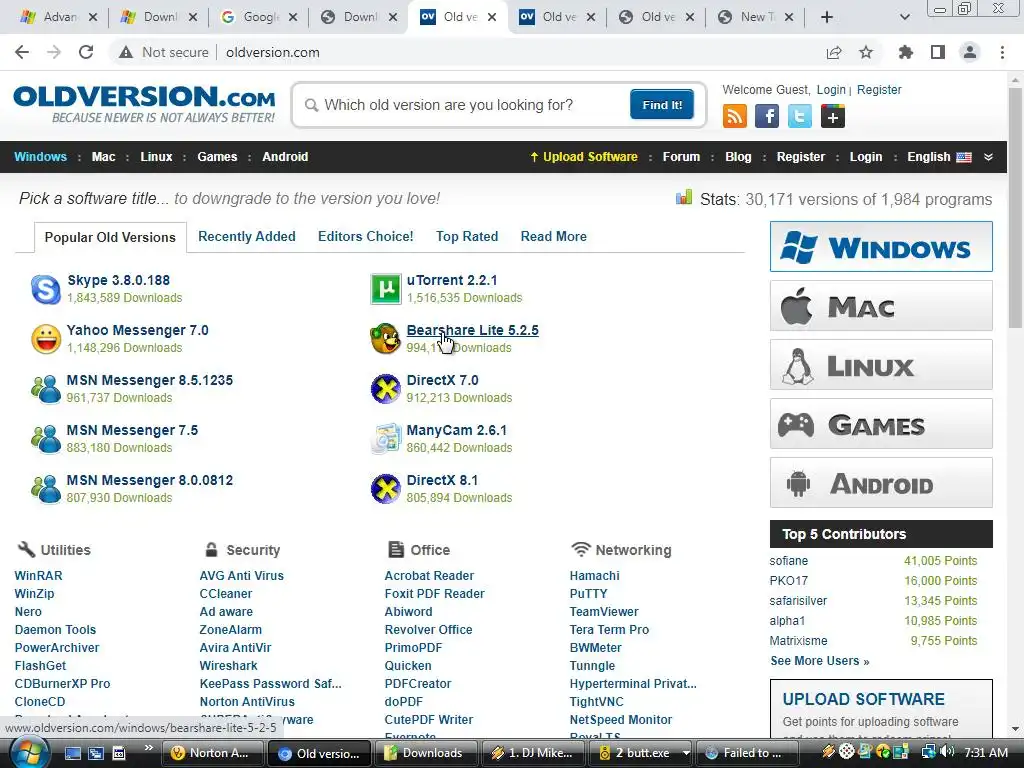Open the large Android category button

881,483
